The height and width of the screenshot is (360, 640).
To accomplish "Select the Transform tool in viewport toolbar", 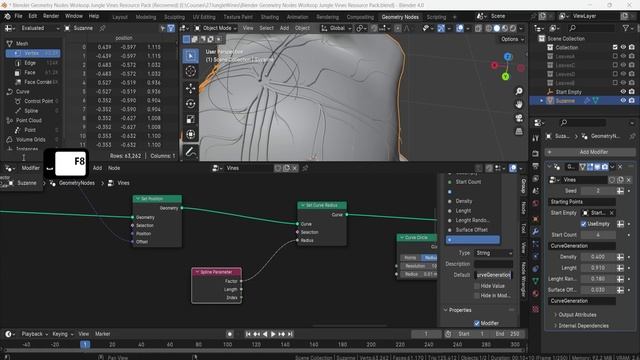I will coord(190,135).
